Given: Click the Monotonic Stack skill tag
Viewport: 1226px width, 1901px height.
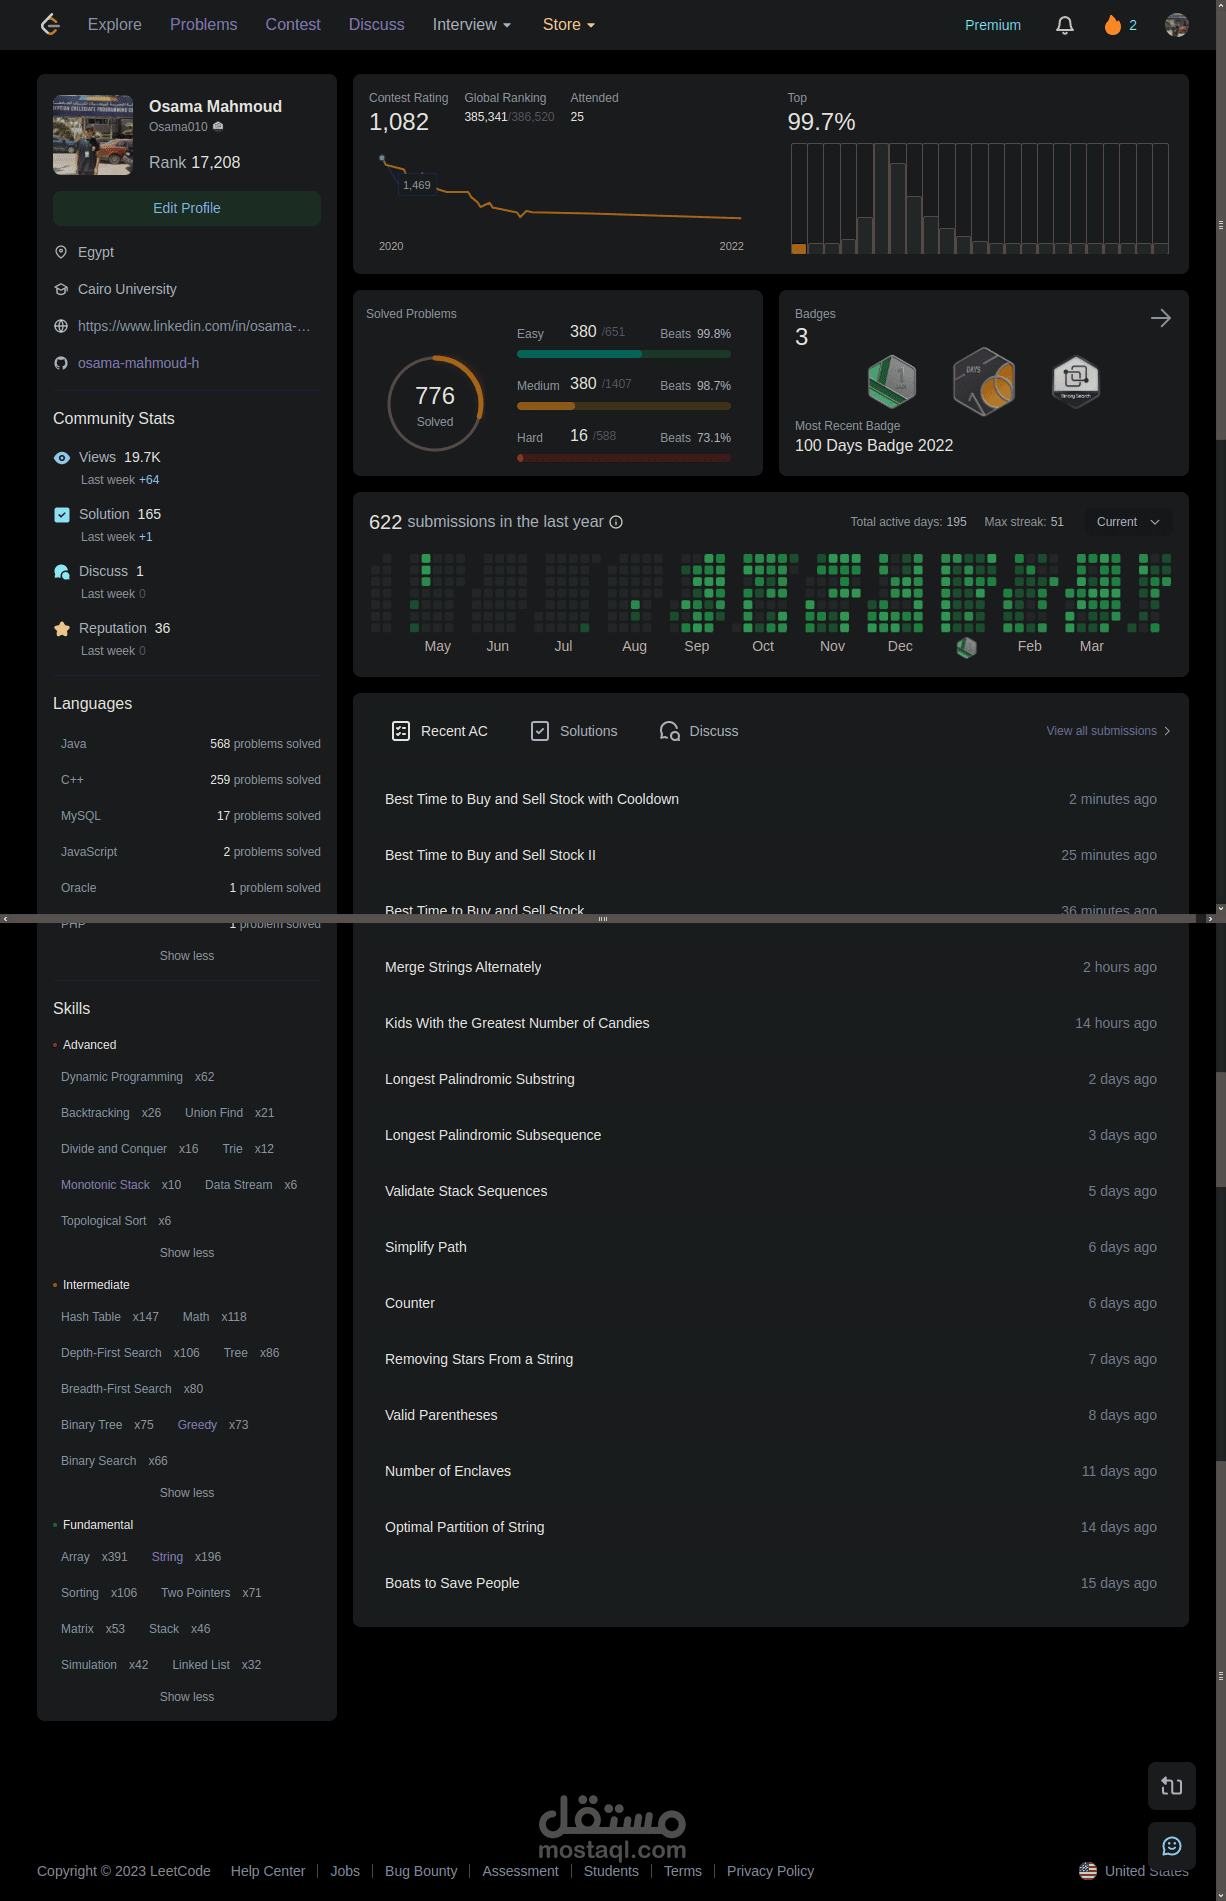Looking at the screenshot, I should (105, 1185).
